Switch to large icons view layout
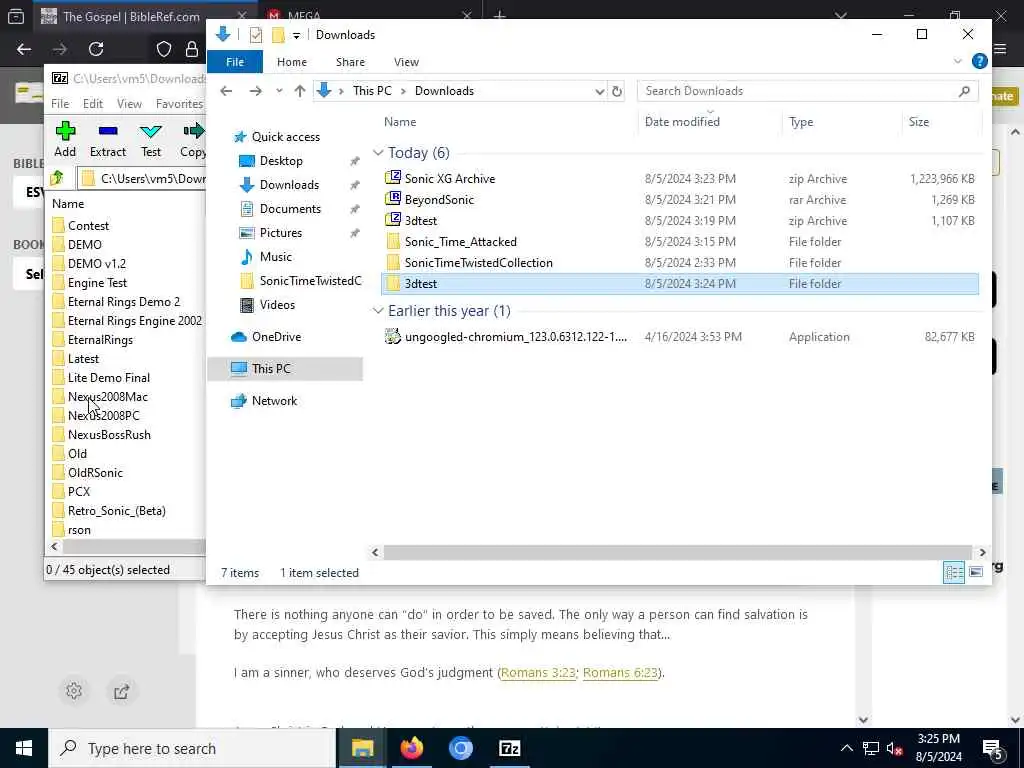Screen dimensions: 1024x768 pyautogui.click(x=976, y=573)
